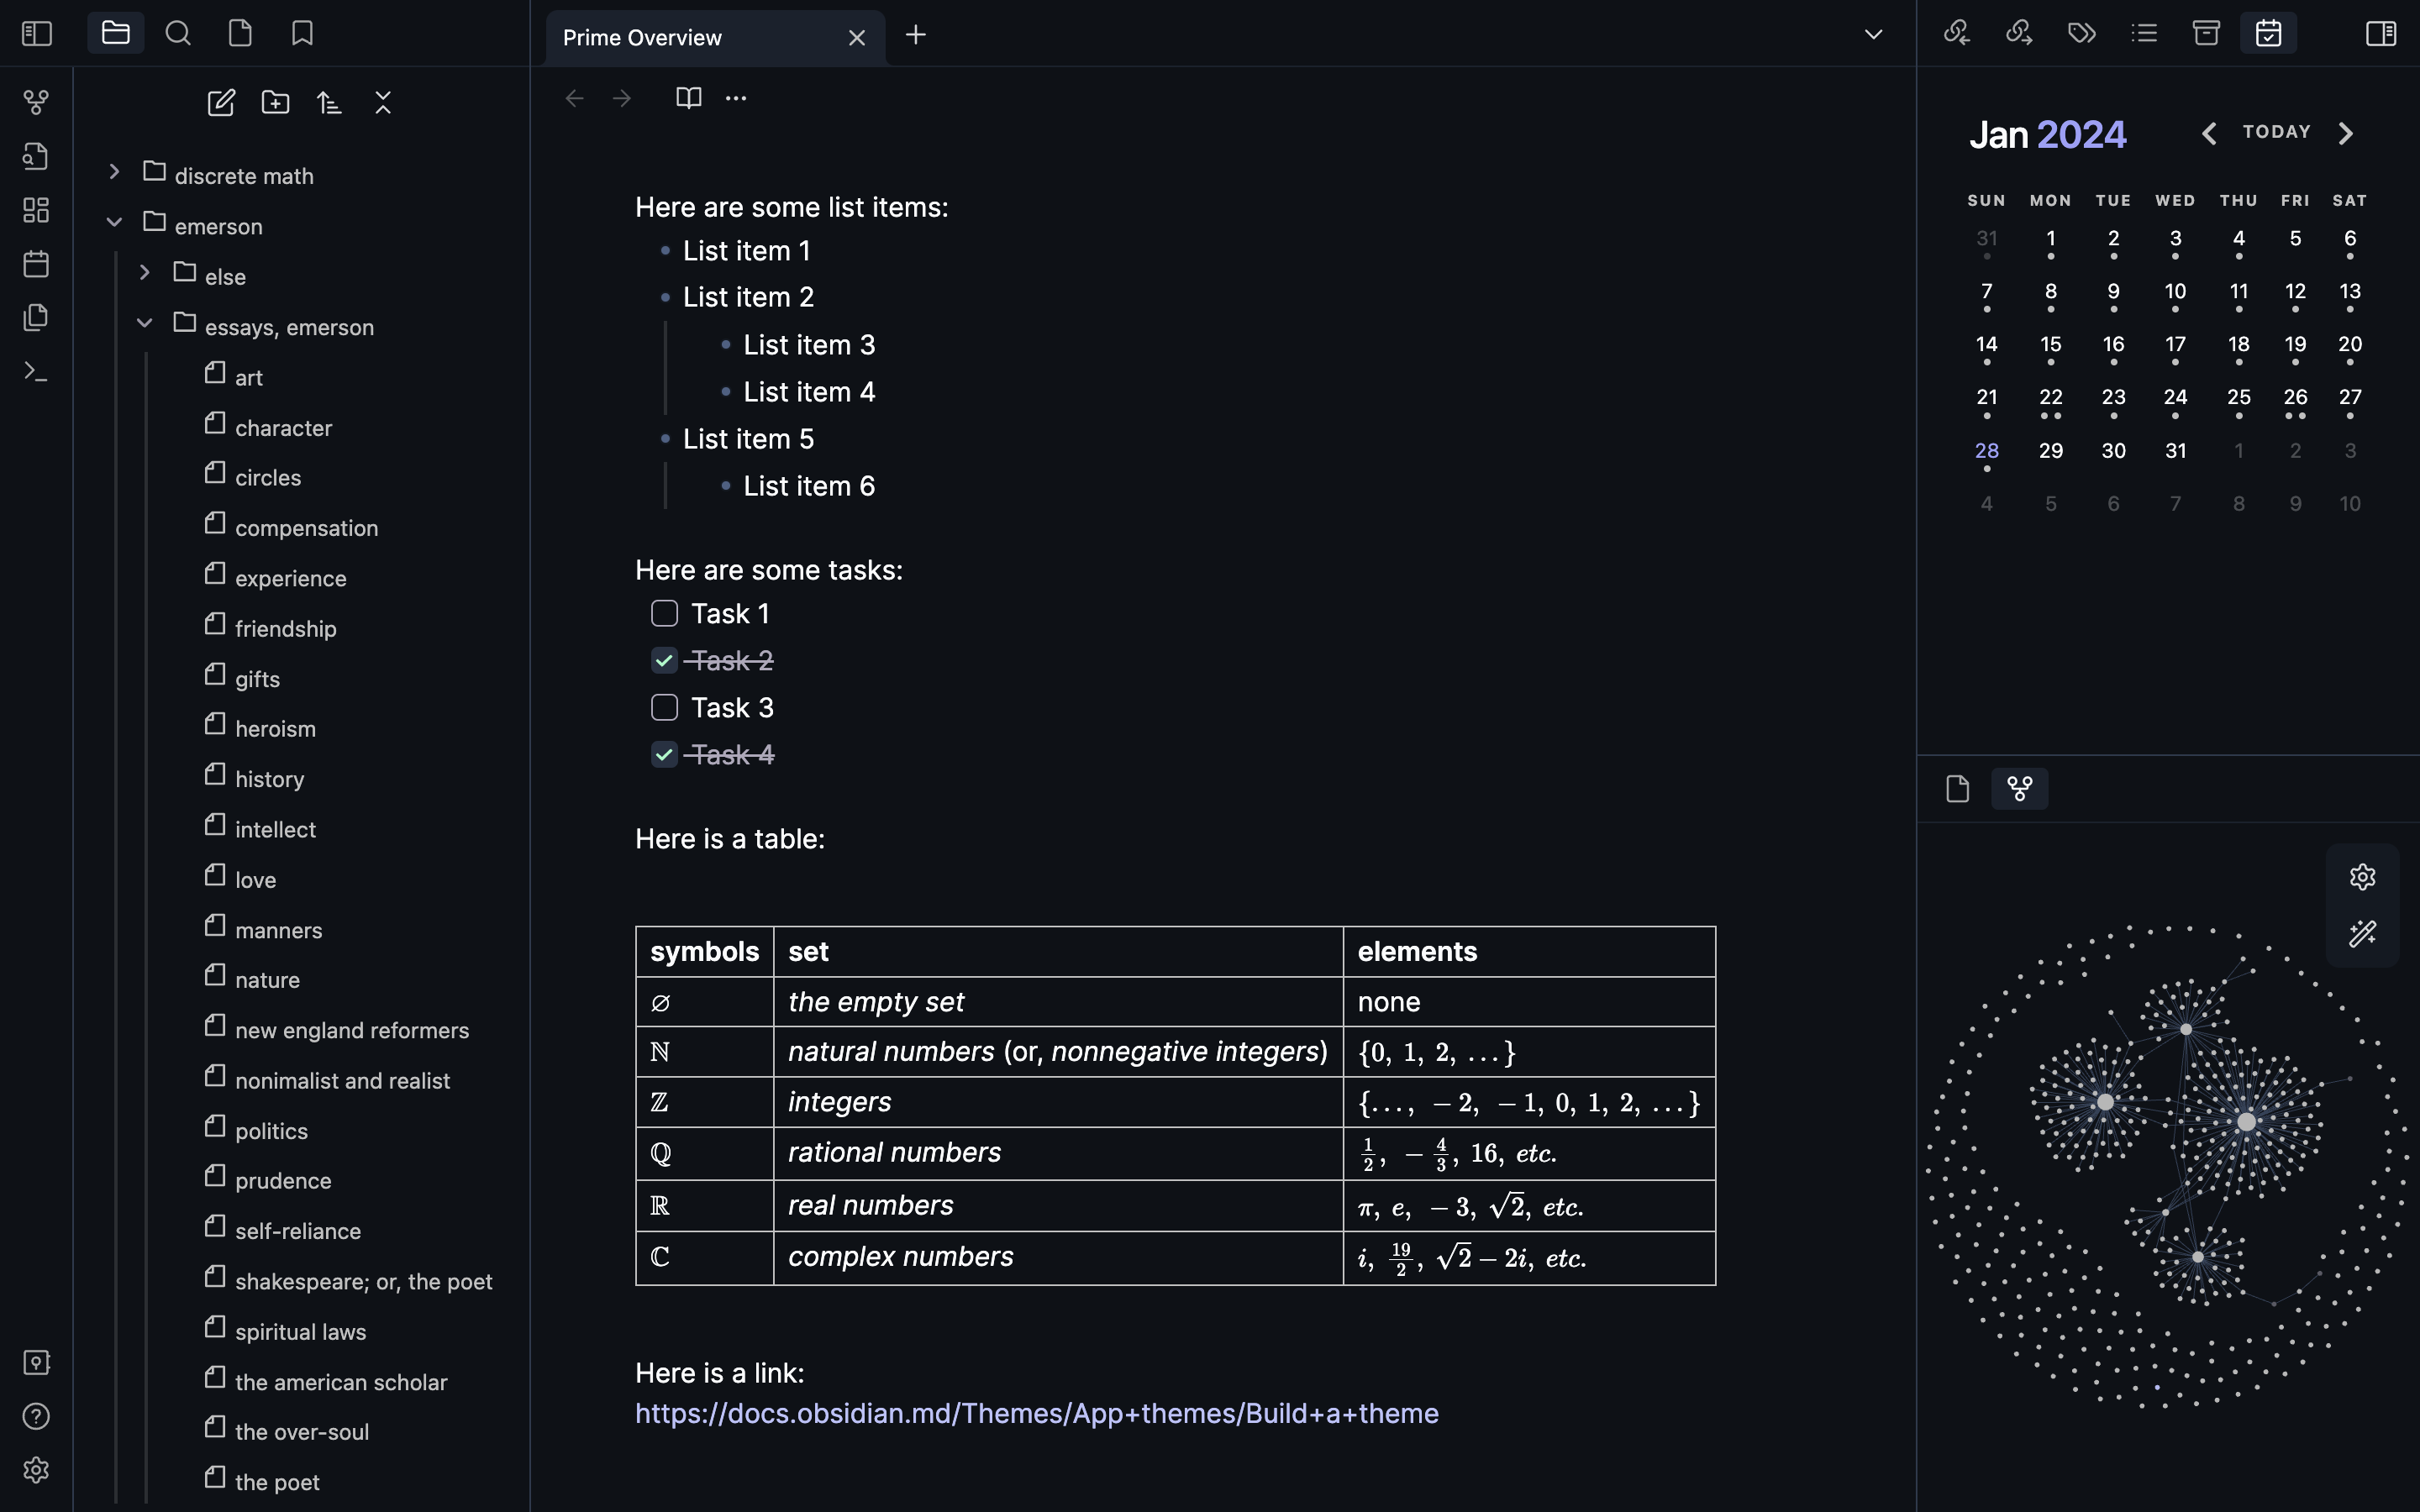Open command palette ribbon icon
Image resolution: width=2420 pixels, height=1512 pixels.
(x=36, y=372)
